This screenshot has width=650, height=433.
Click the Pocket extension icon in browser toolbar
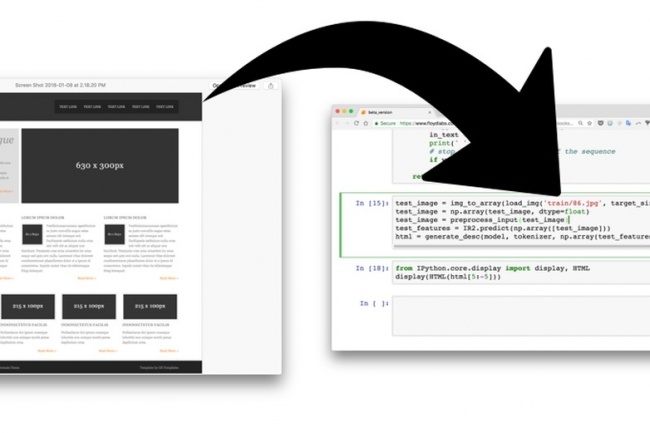point(600,123)
